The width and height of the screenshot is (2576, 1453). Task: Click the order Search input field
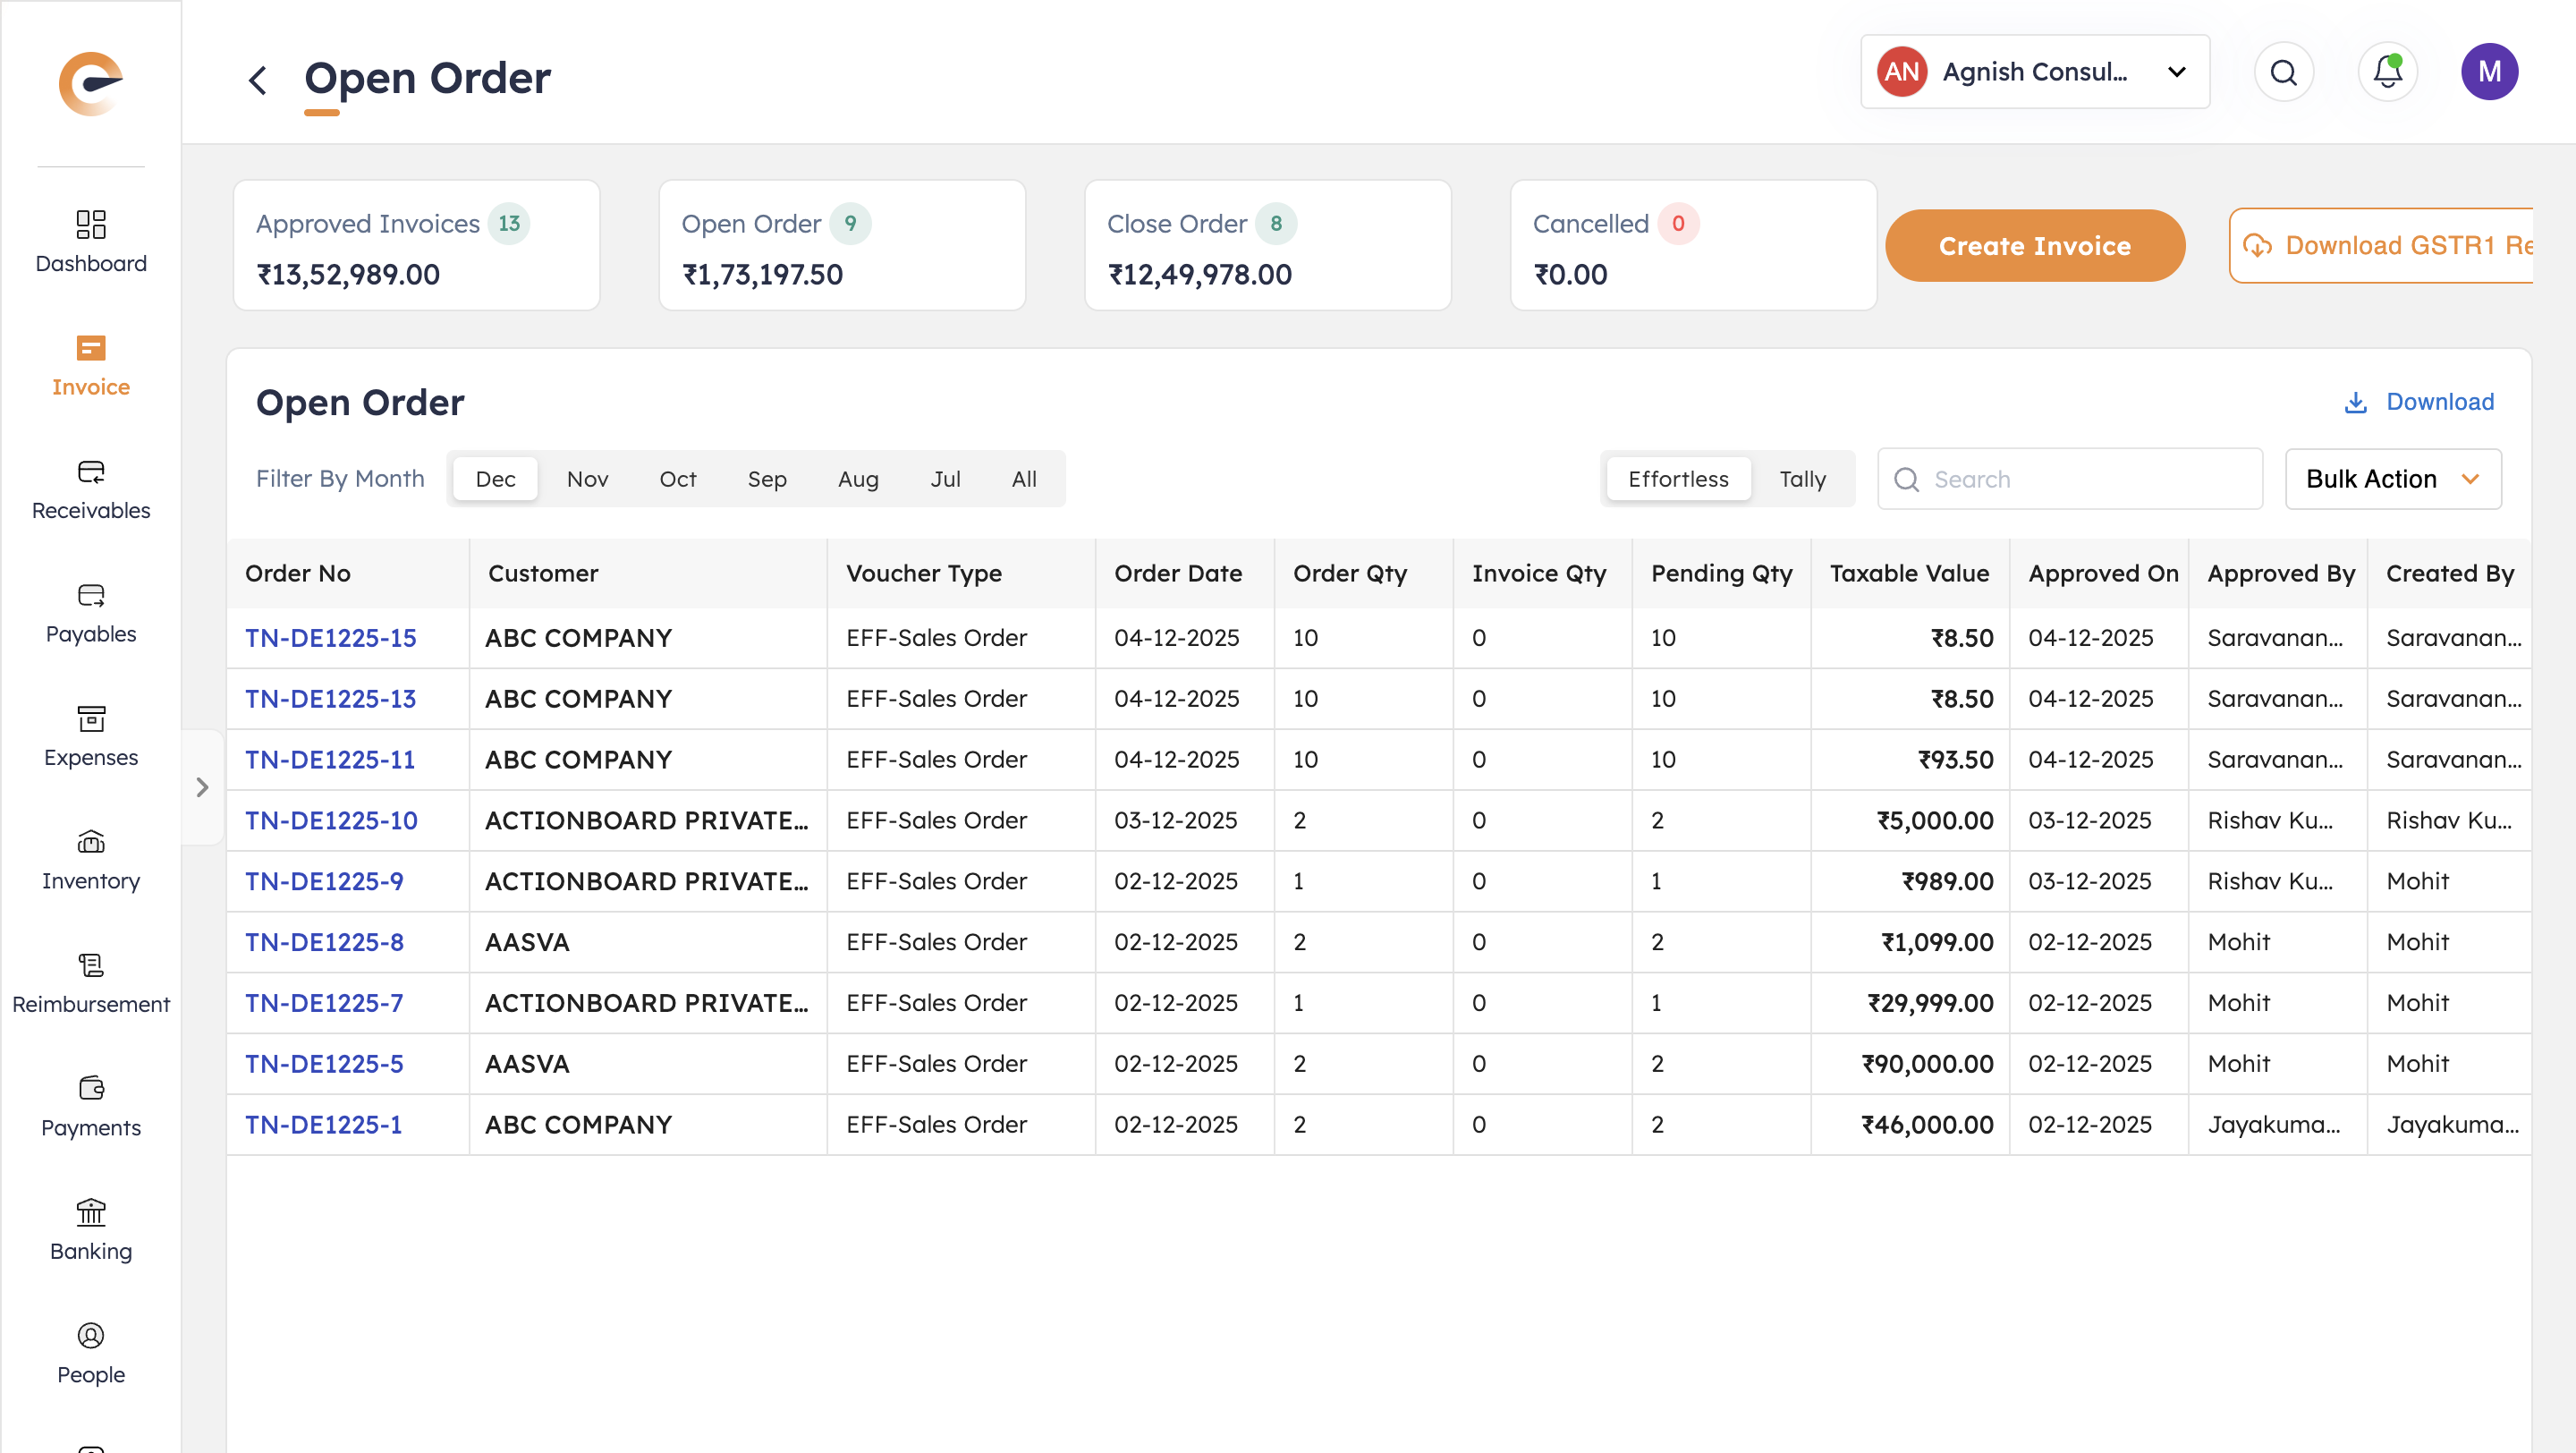[x=2085, y=479]
